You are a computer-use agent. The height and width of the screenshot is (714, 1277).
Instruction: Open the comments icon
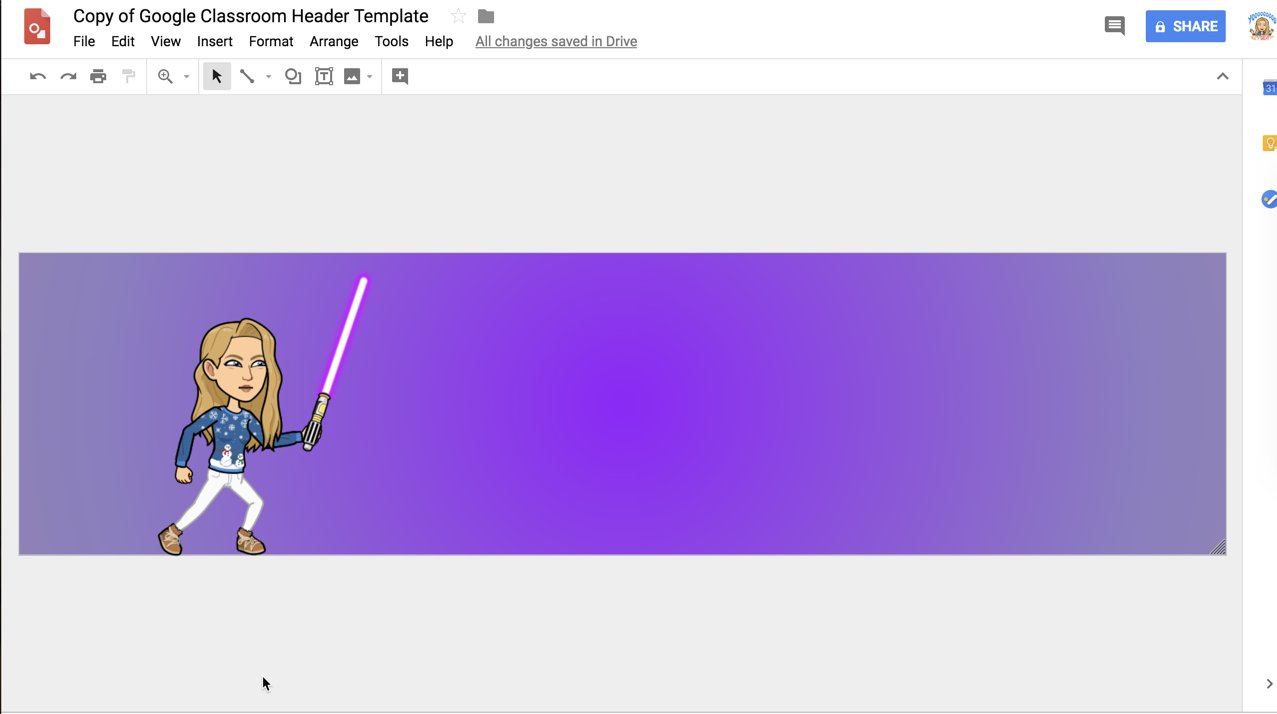(1114, 26)
